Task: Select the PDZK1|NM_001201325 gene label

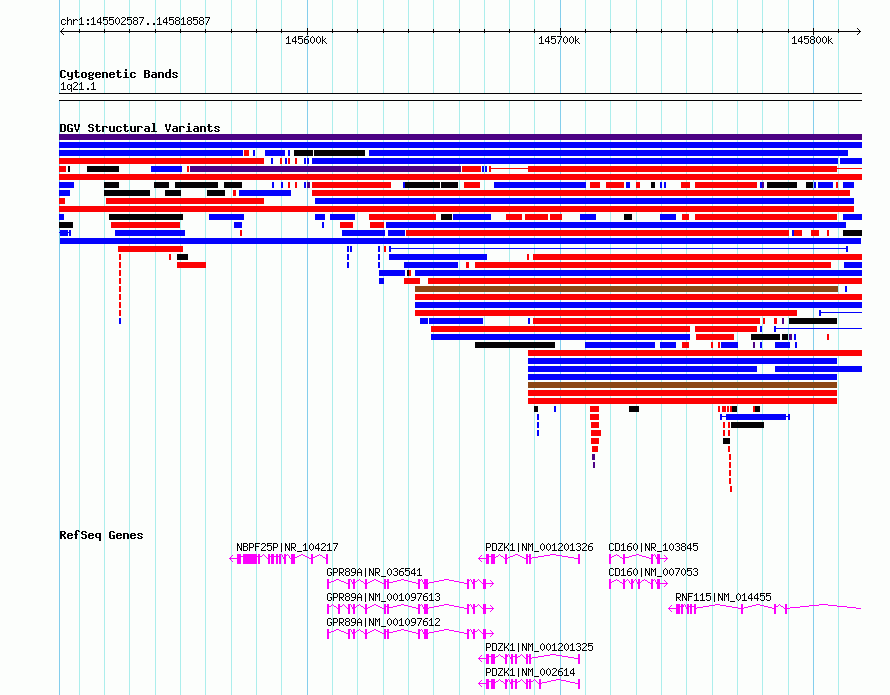Action: point(539,647)
